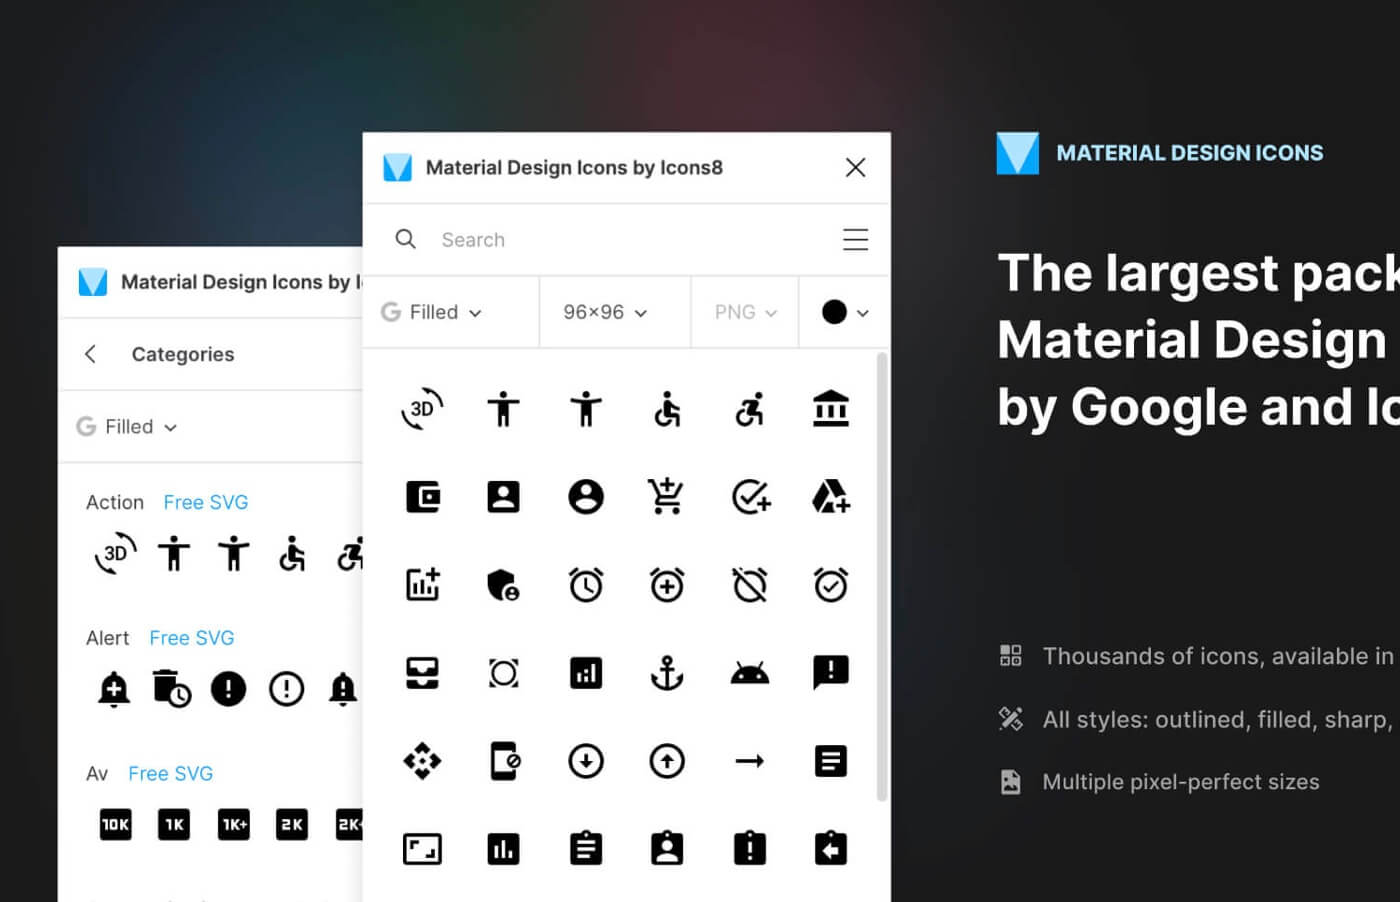Click the arrow circle down icon

coord(586,761)
